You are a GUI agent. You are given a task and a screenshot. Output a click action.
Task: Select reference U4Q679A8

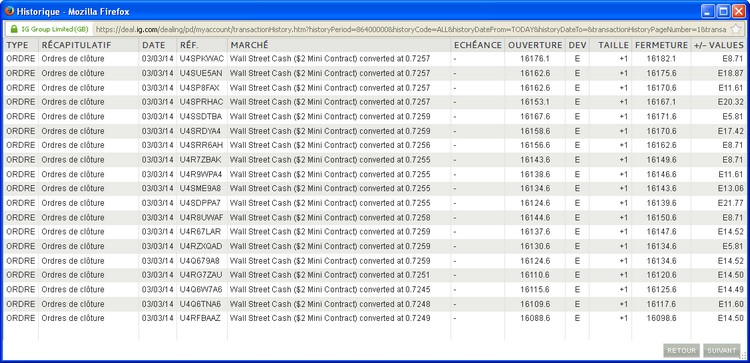click(x=199, y=261)
